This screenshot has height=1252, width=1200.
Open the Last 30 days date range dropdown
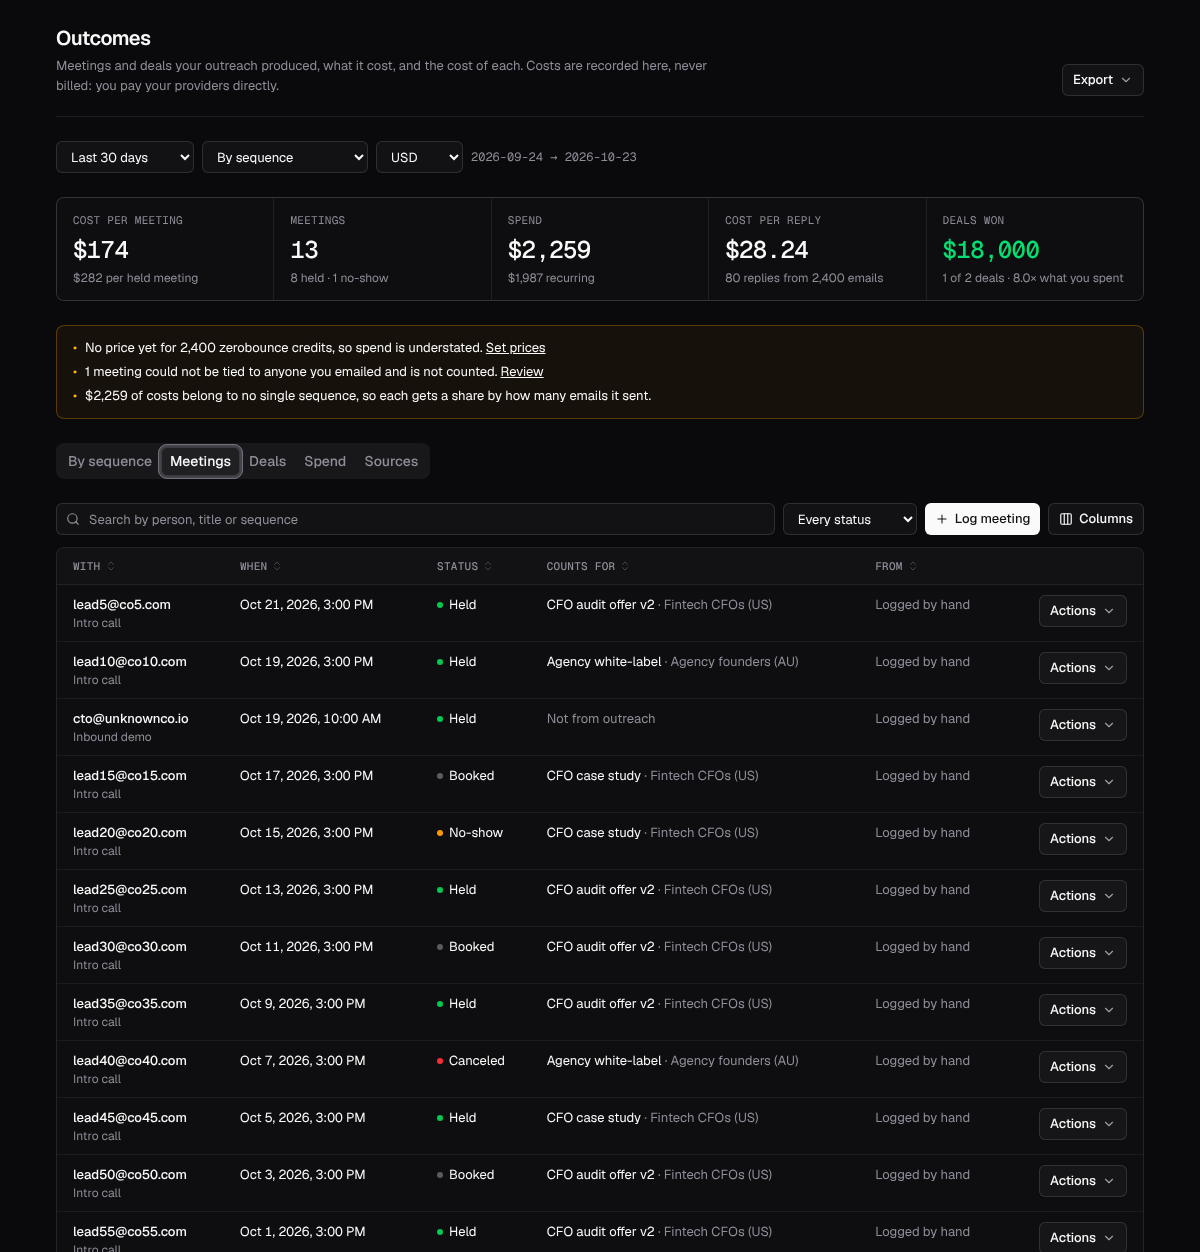click(x=125, y=157)
